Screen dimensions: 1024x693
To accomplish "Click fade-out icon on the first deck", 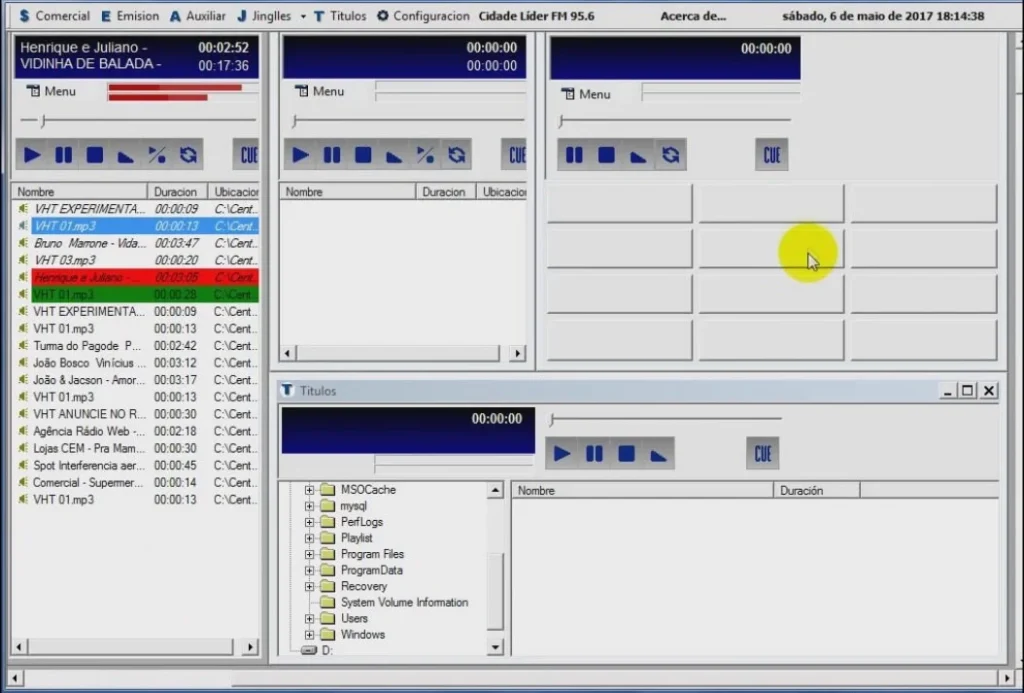I will click(126, 155).
